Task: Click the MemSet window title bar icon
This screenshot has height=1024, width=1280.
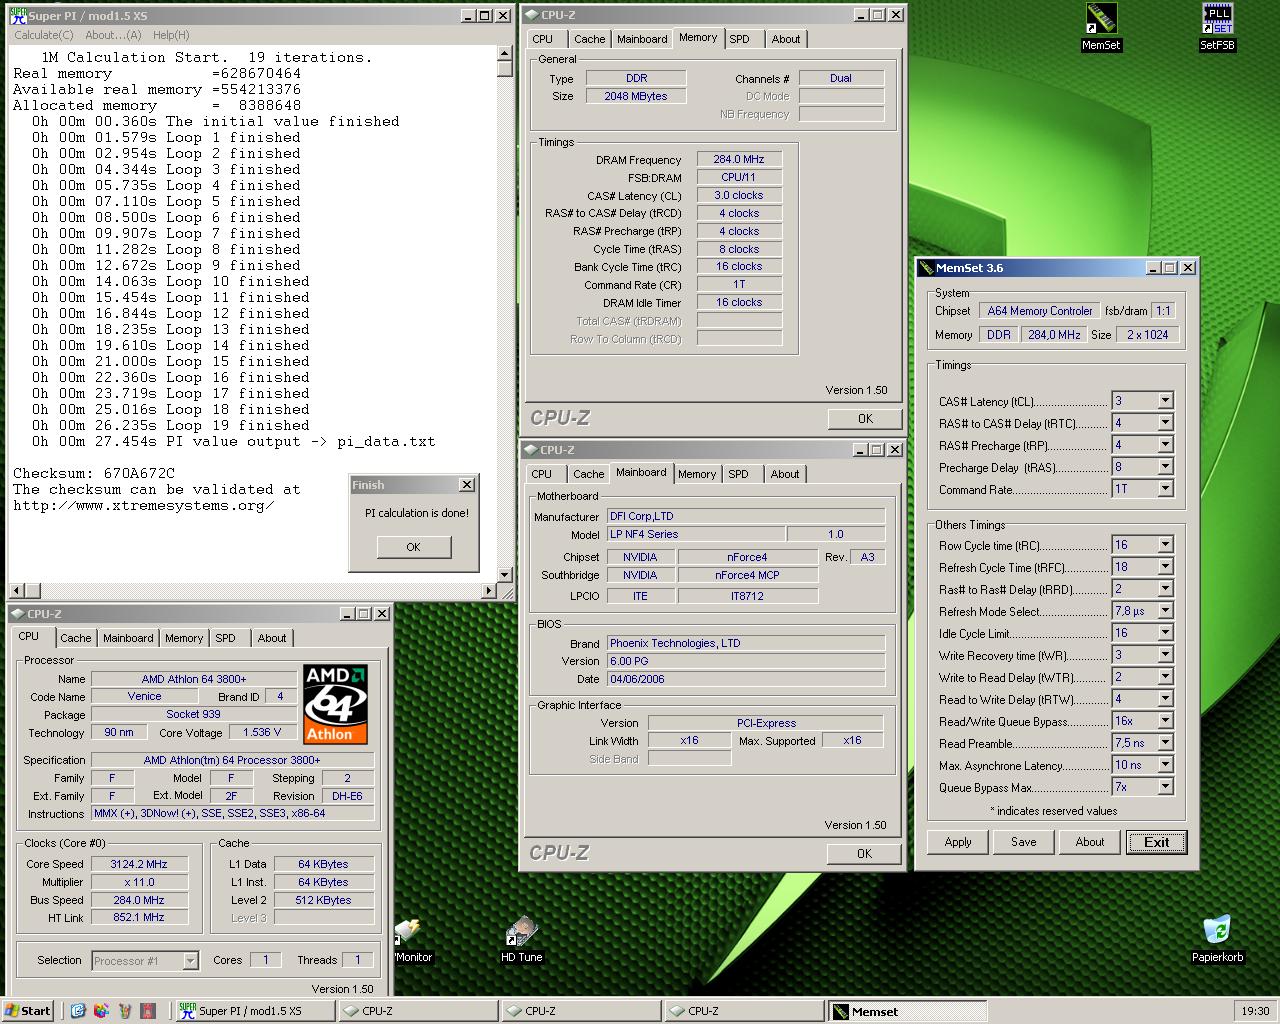Action: coord(926,268)
